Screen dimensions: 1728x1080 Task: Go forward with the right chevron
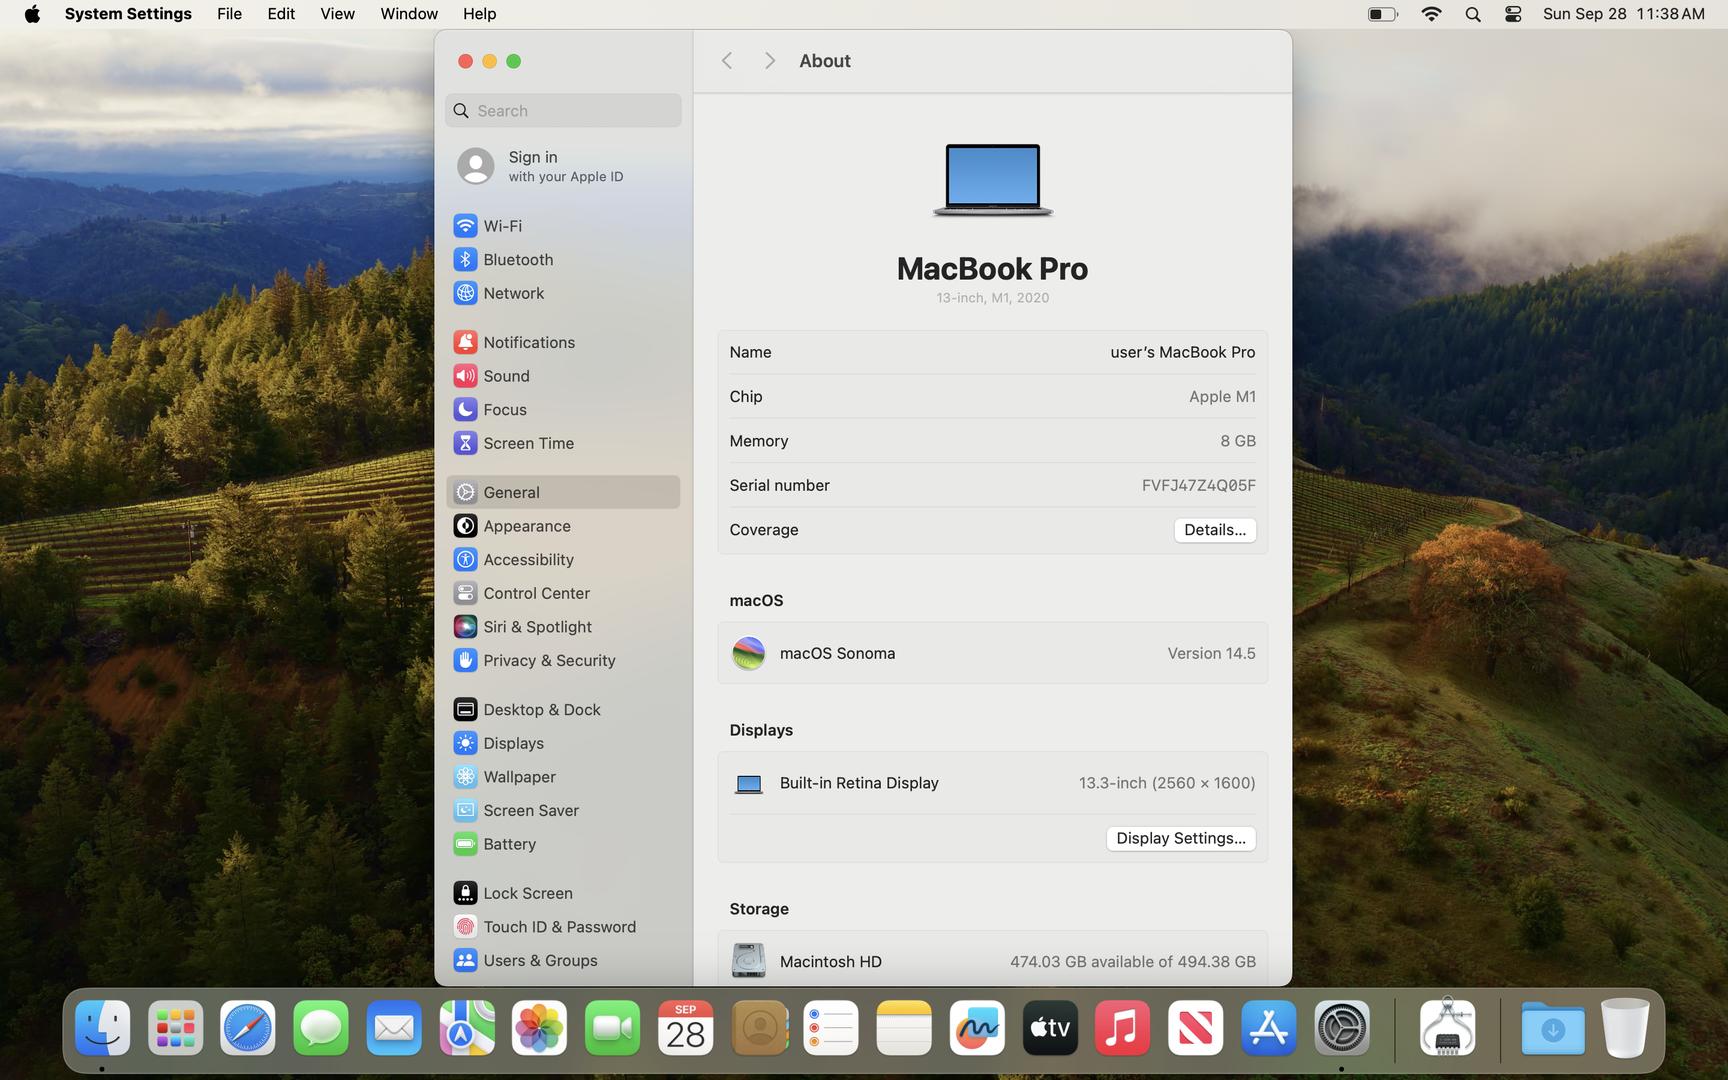coord(769,61)
